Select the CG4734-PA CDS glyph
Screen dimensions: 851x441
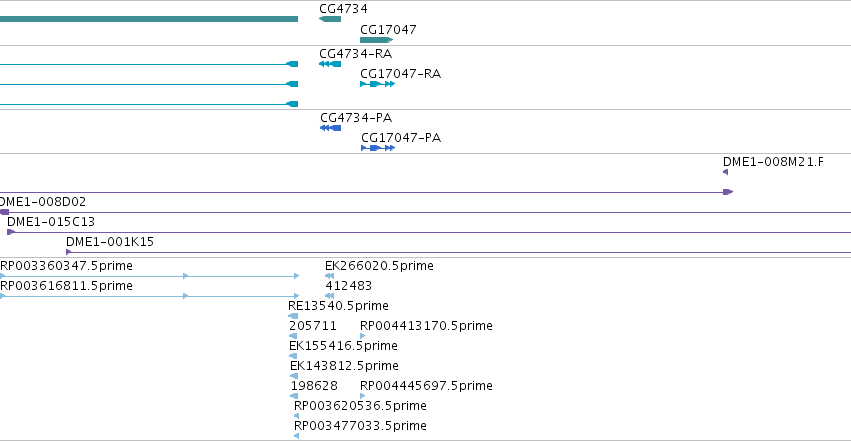331,128
